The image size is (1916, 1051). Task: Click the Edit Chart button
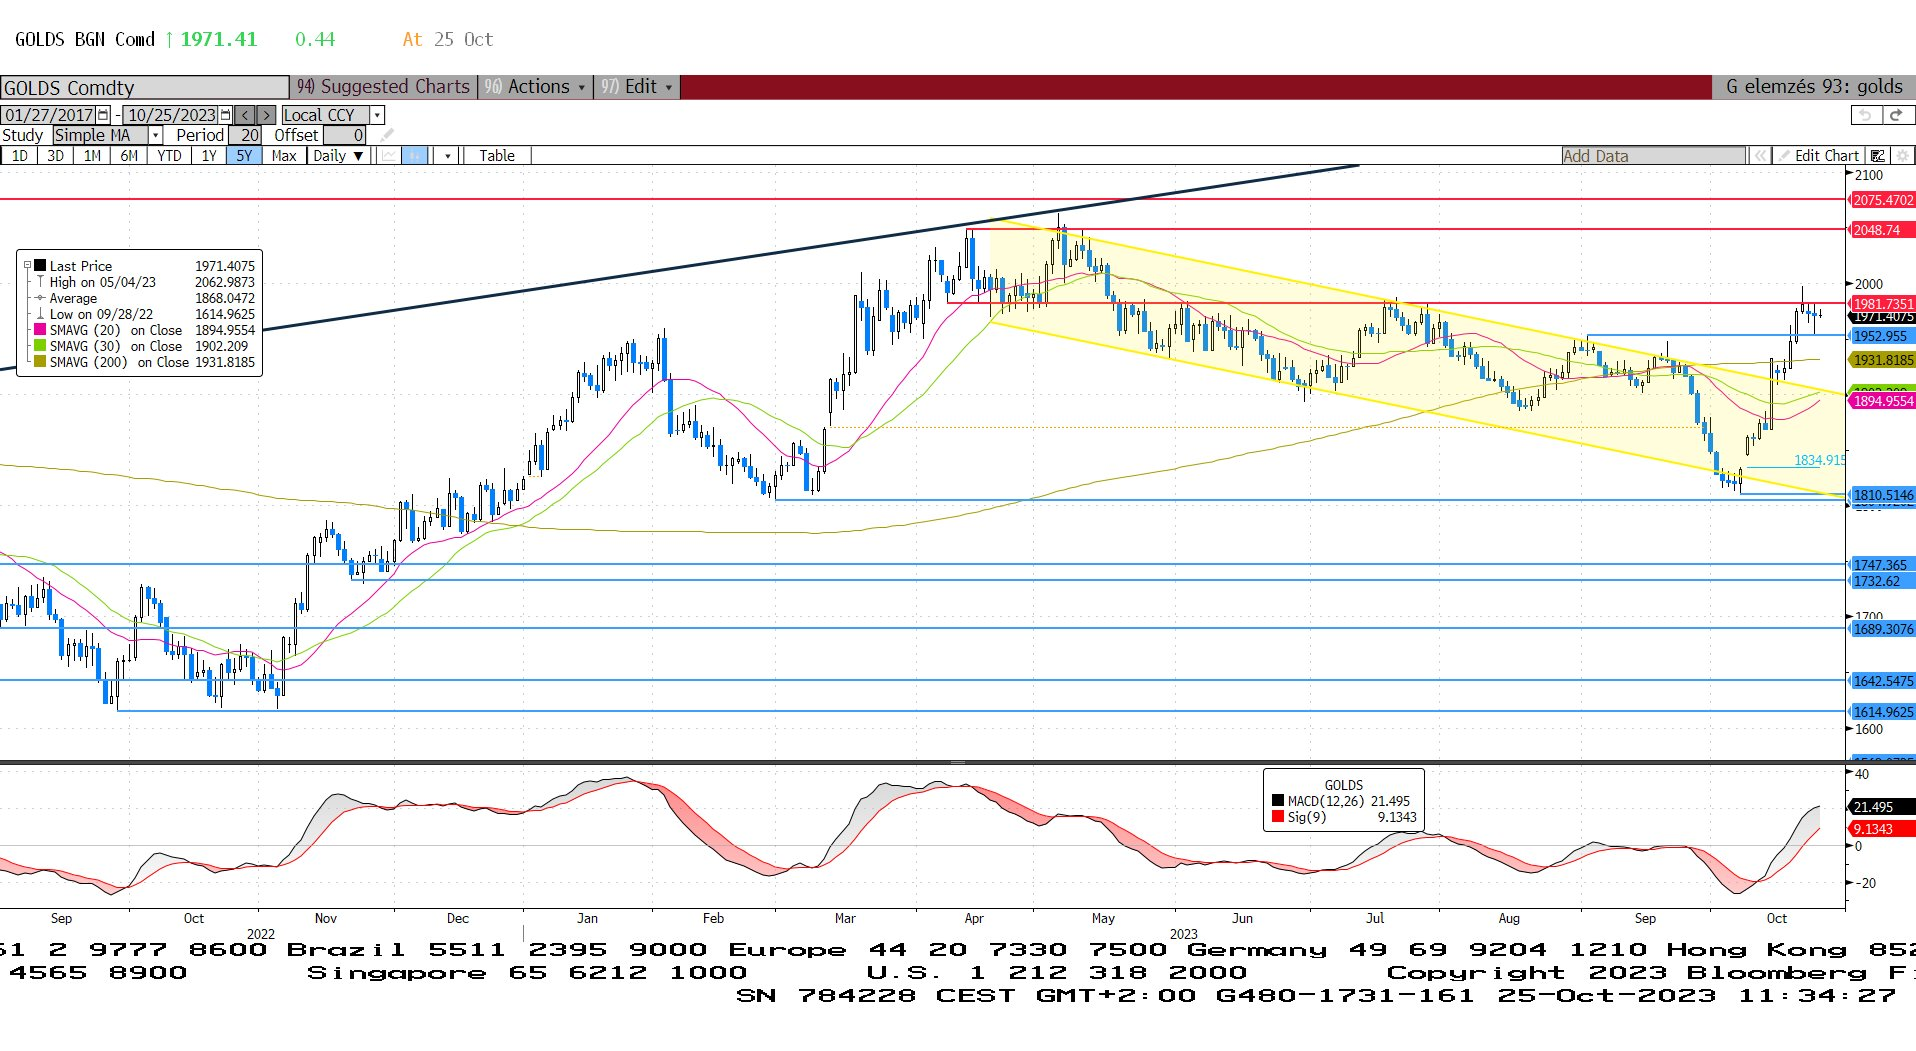1818,156
